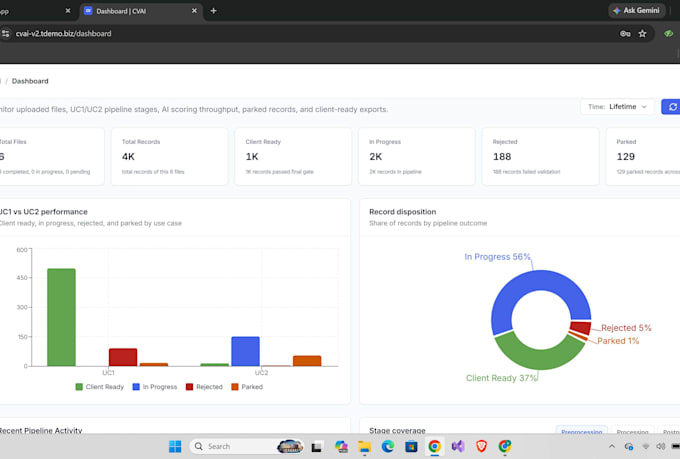Switch to Processing stage coverage tab
The height and width of the screenshot is (459, 680).
point(632,431)
